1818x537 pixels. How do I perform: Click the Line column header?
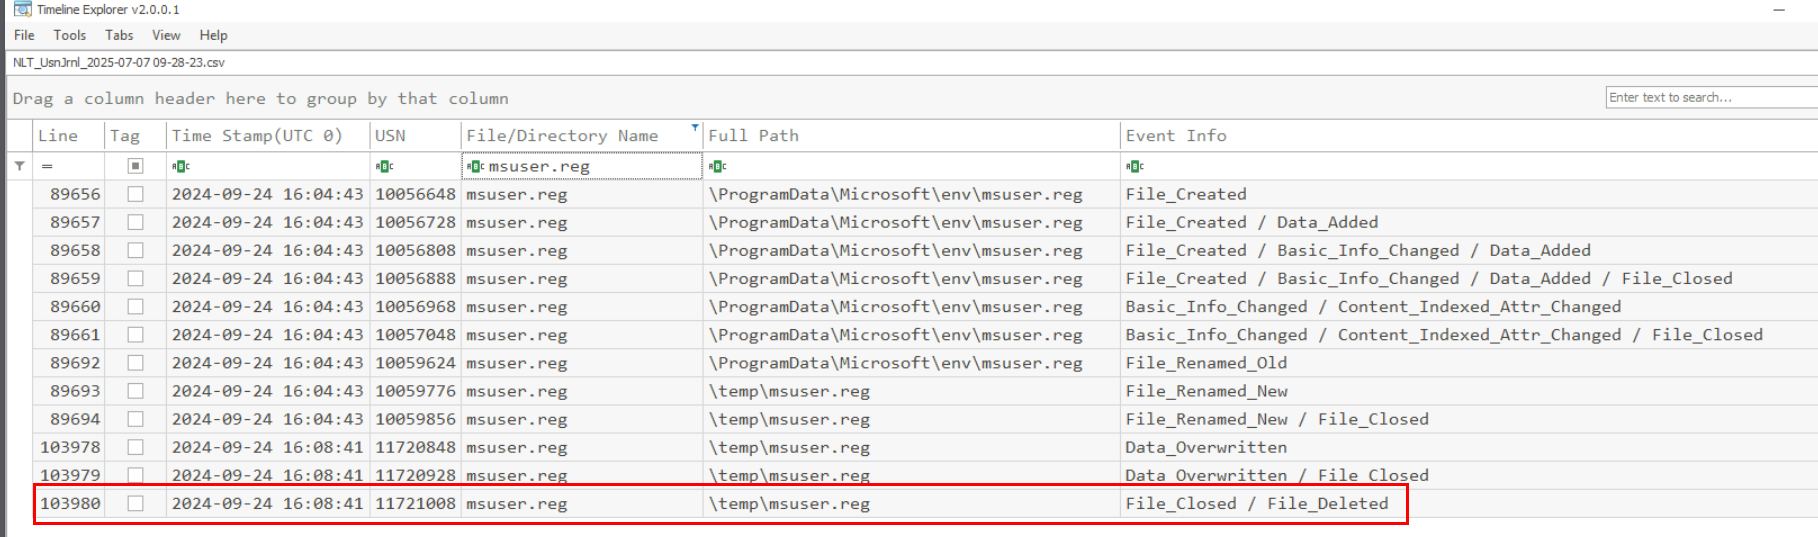pyautogui.click(x=58, y=136)
